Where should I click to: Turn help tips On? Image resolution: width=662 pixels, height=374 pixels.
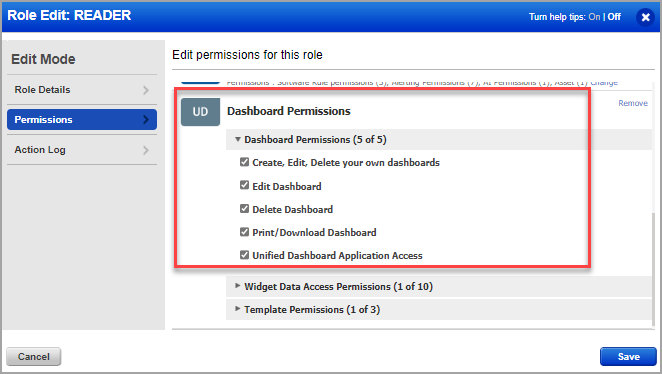[x=594, y=17]
